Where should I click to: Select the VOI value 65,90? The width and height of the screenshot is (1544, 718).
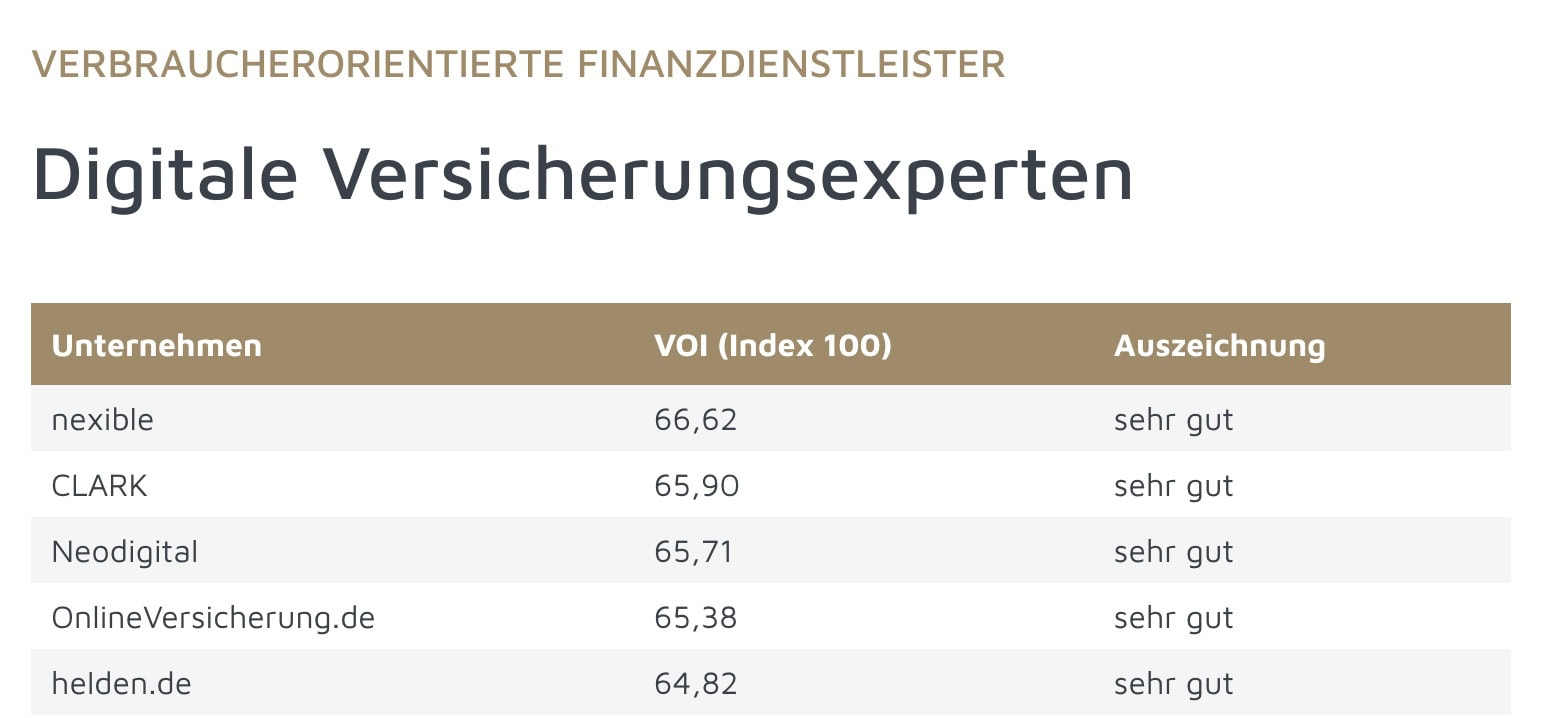(696, 485)
